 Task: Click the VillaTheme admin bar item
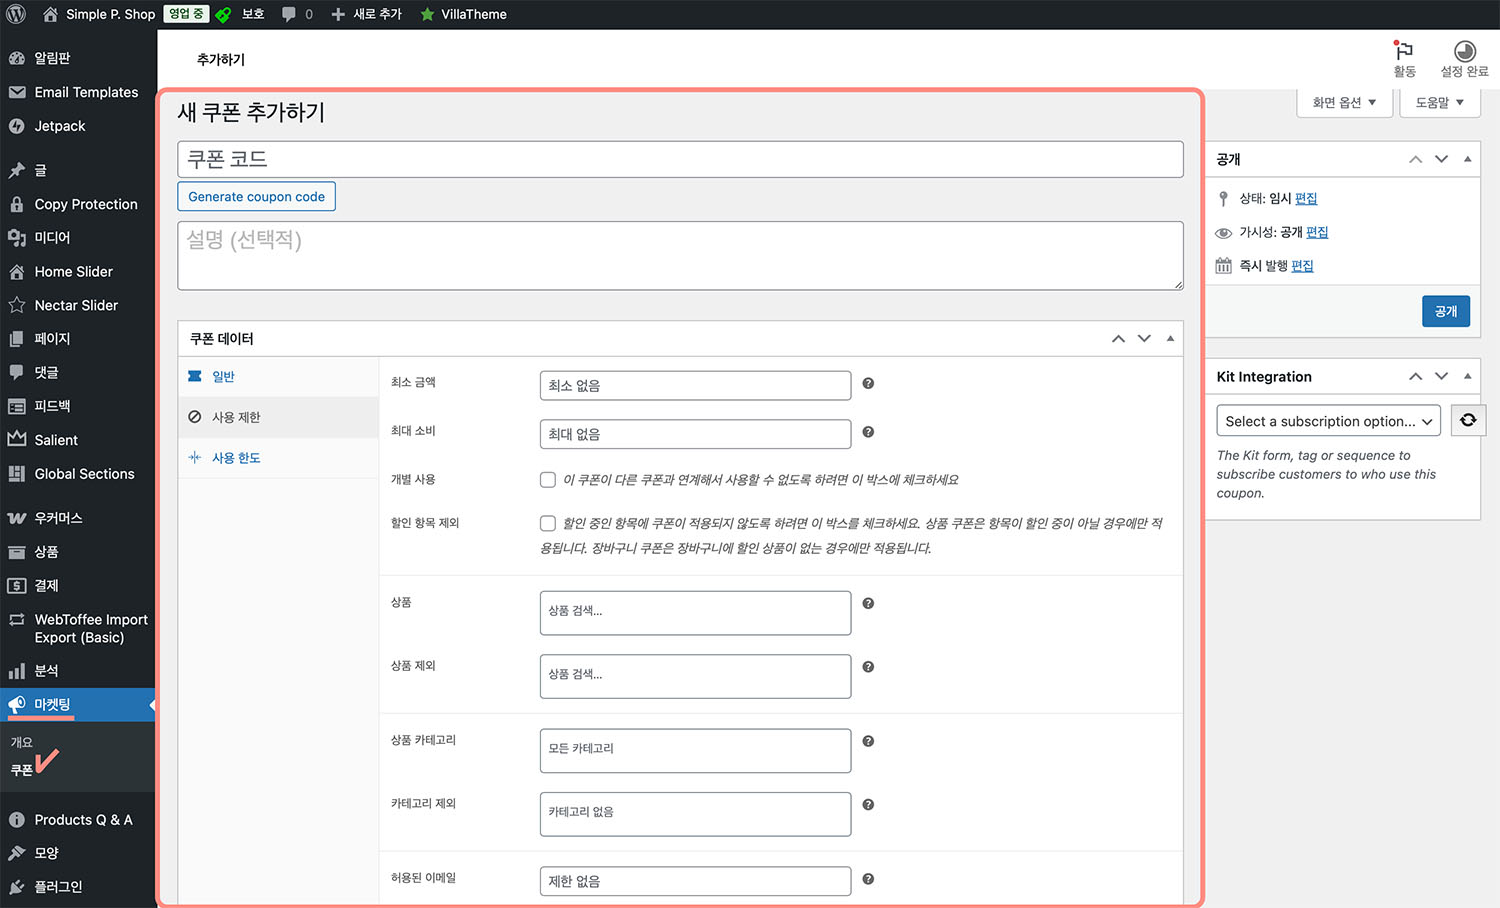click(463, 14)
